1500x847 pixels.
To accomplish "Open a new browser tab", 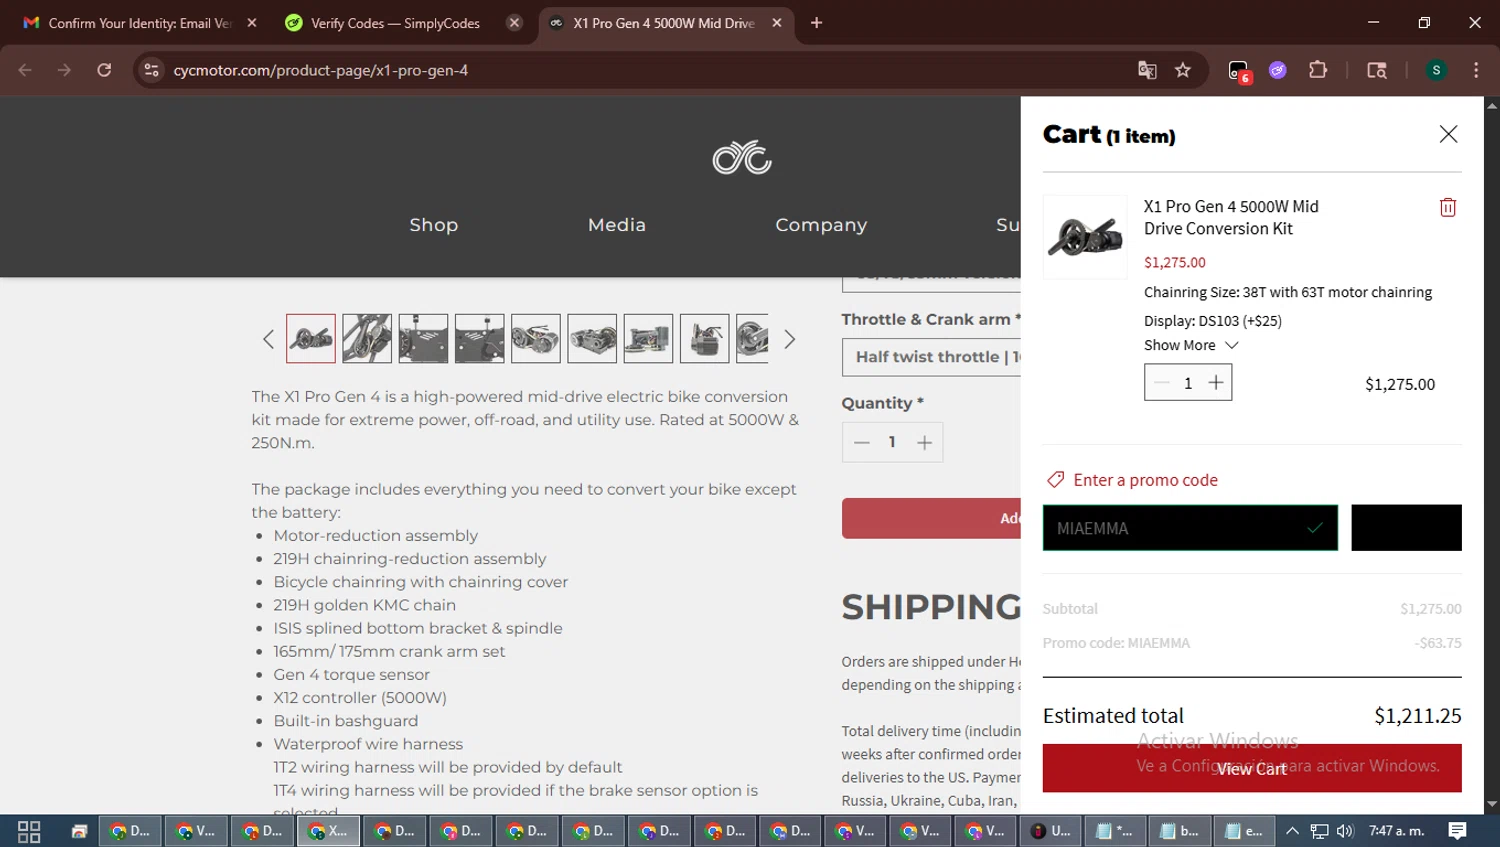I will coord(816,23).
